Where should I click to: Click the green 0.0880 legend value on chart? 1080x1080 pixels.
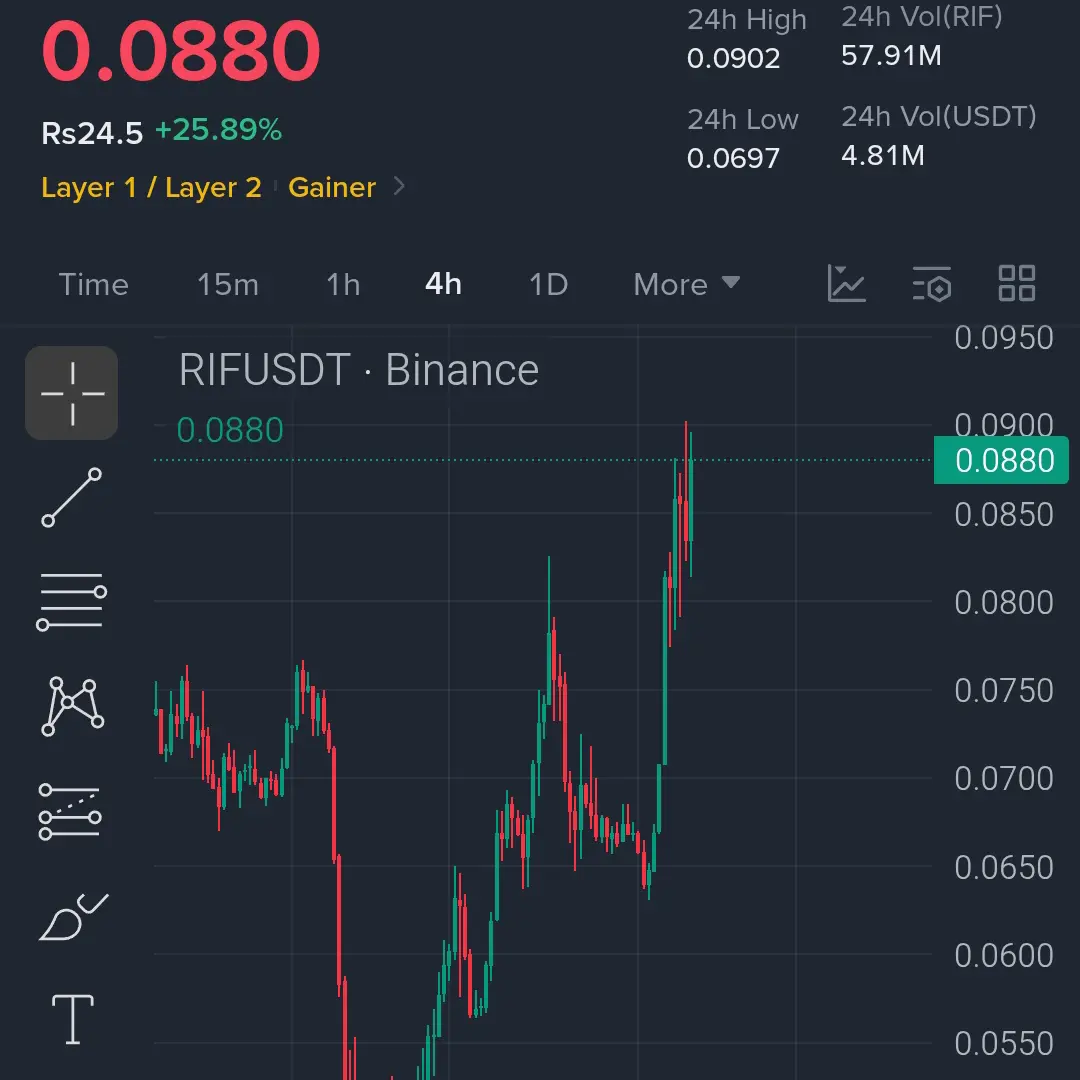[x=230, y=430]
